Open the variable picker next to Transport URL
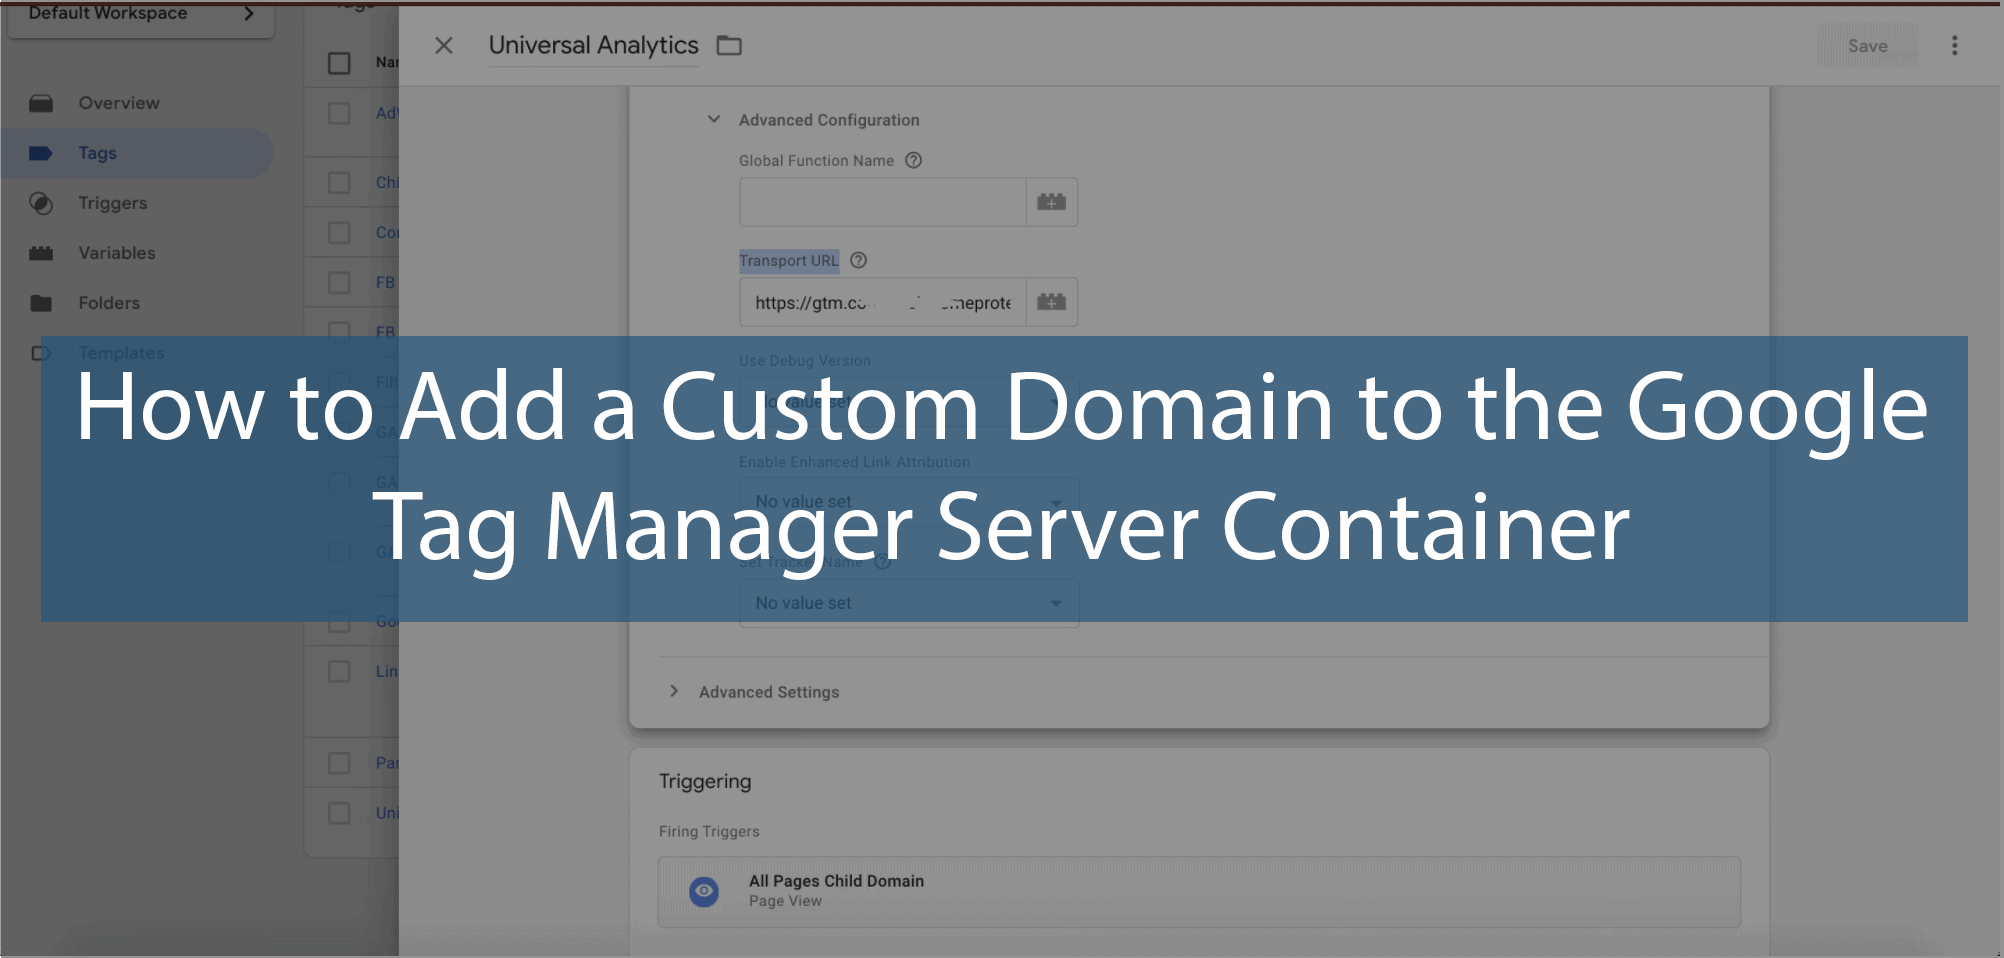This screenshot has width=2004, height=958. tap(1051, 301)
